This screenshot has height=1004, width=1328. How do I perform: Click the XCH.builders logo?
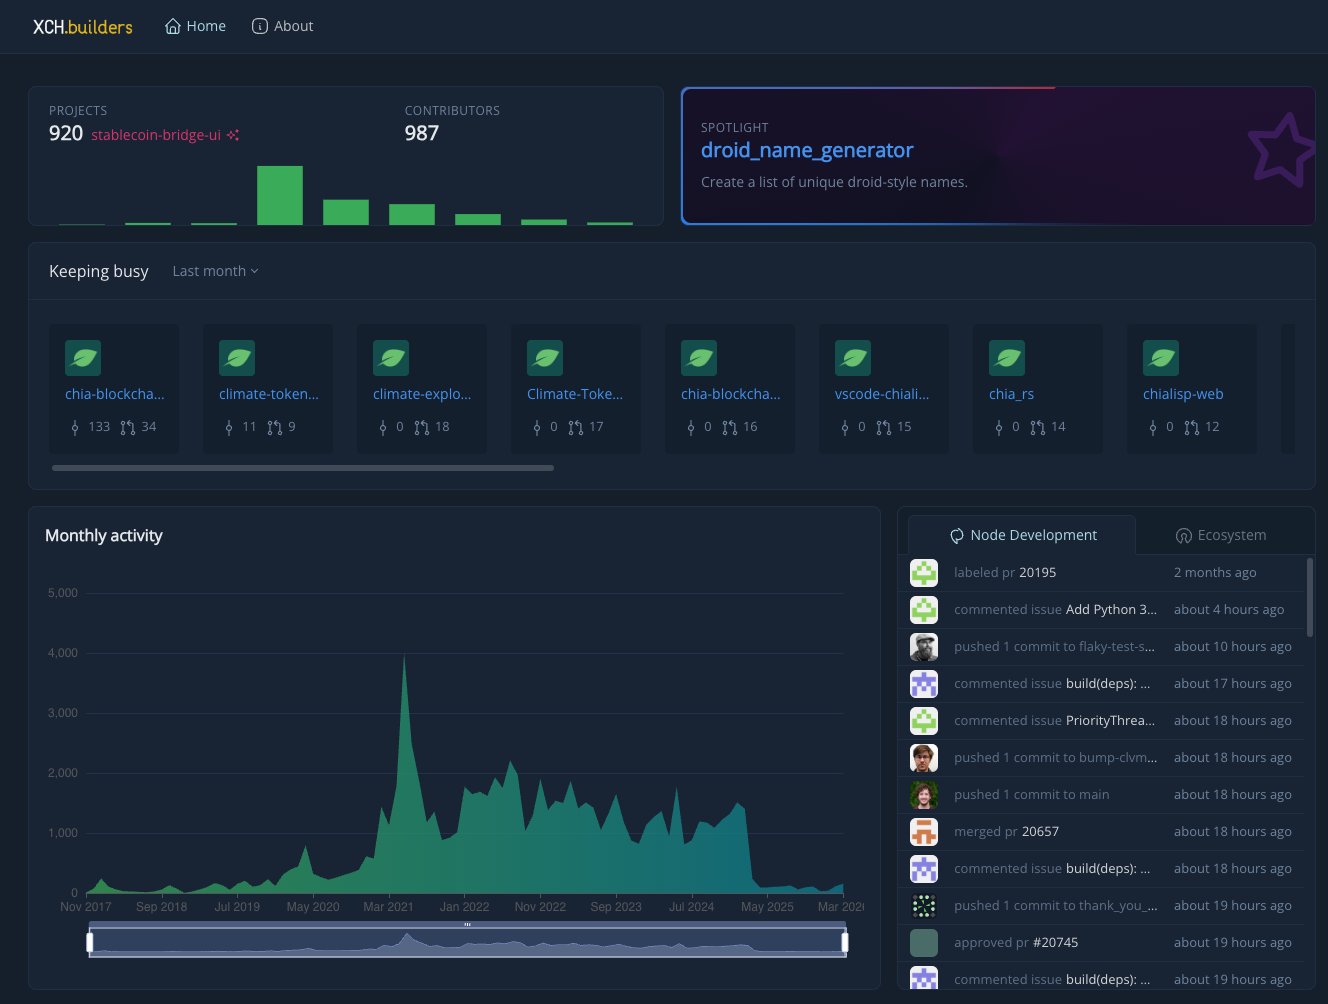[82, 27]
